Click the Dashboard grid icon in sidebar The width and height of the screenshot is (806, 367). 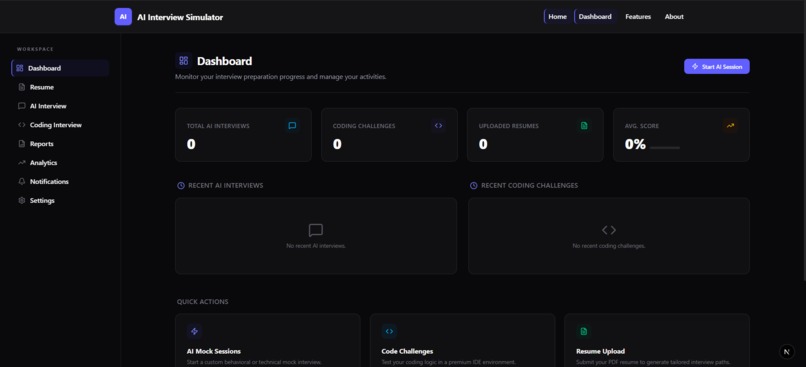click(x=20, y=68)
